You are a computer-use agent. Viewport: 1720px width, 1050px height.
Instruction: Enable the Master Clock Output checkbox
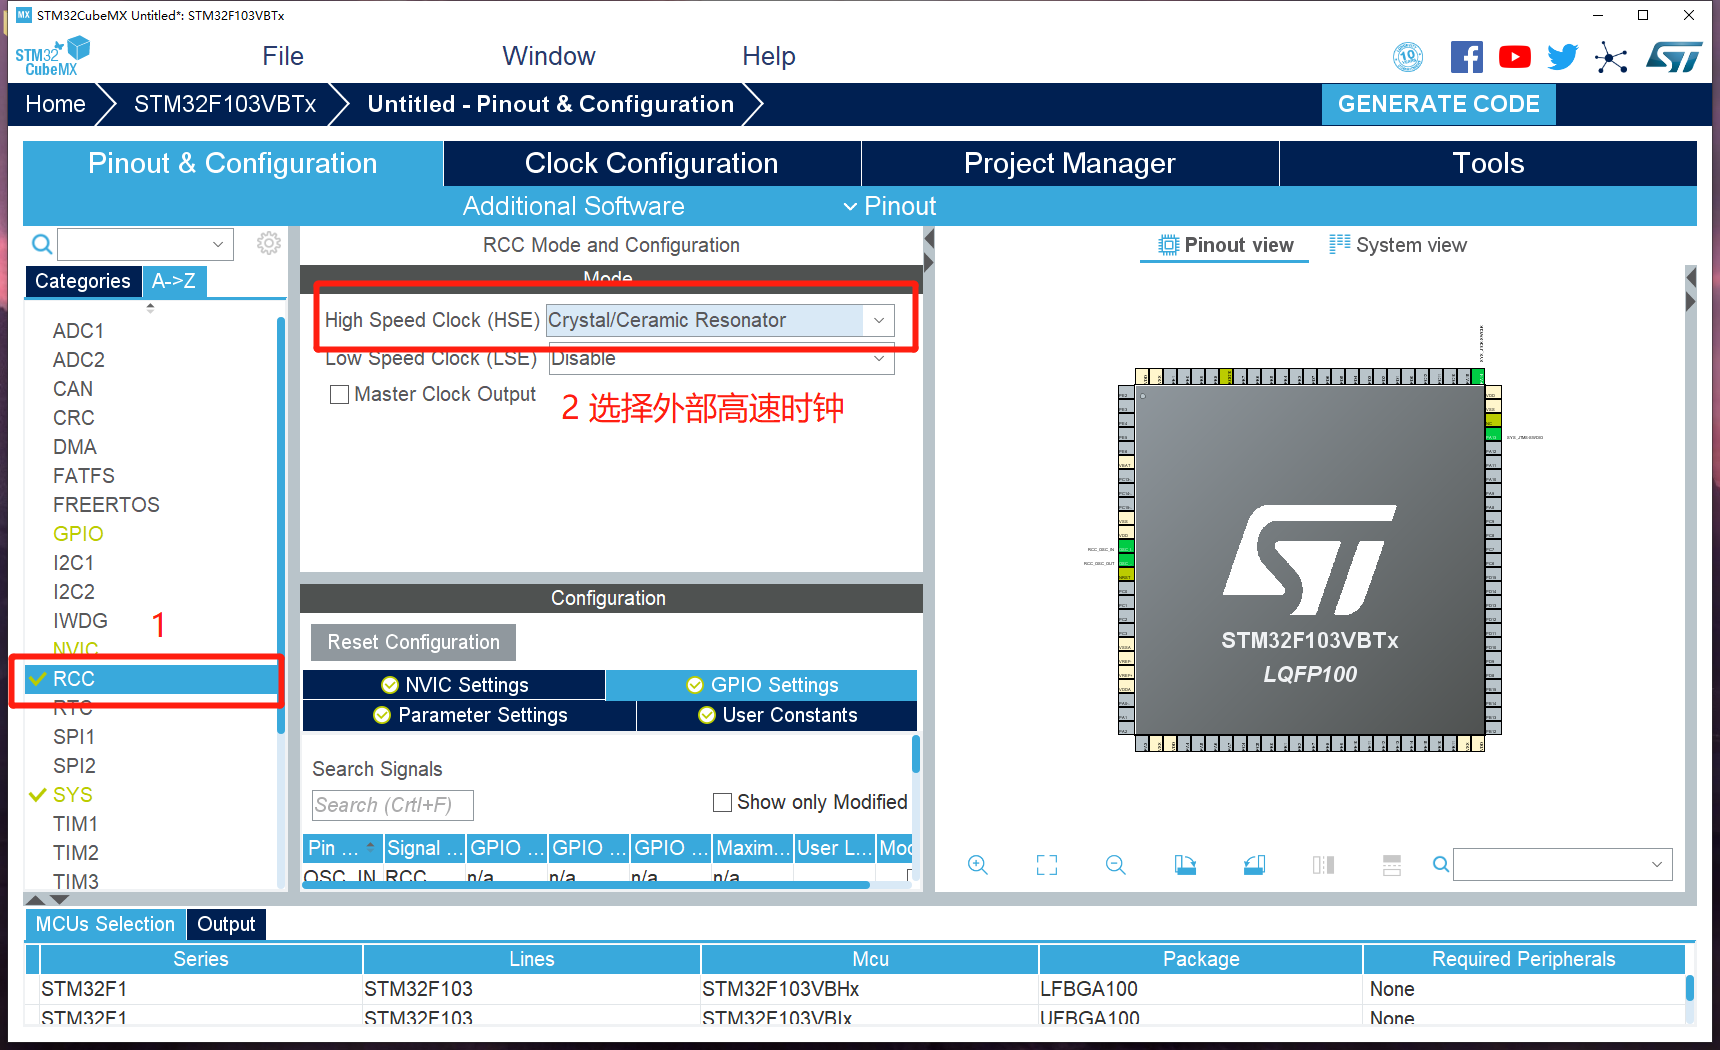coord(340,395)
